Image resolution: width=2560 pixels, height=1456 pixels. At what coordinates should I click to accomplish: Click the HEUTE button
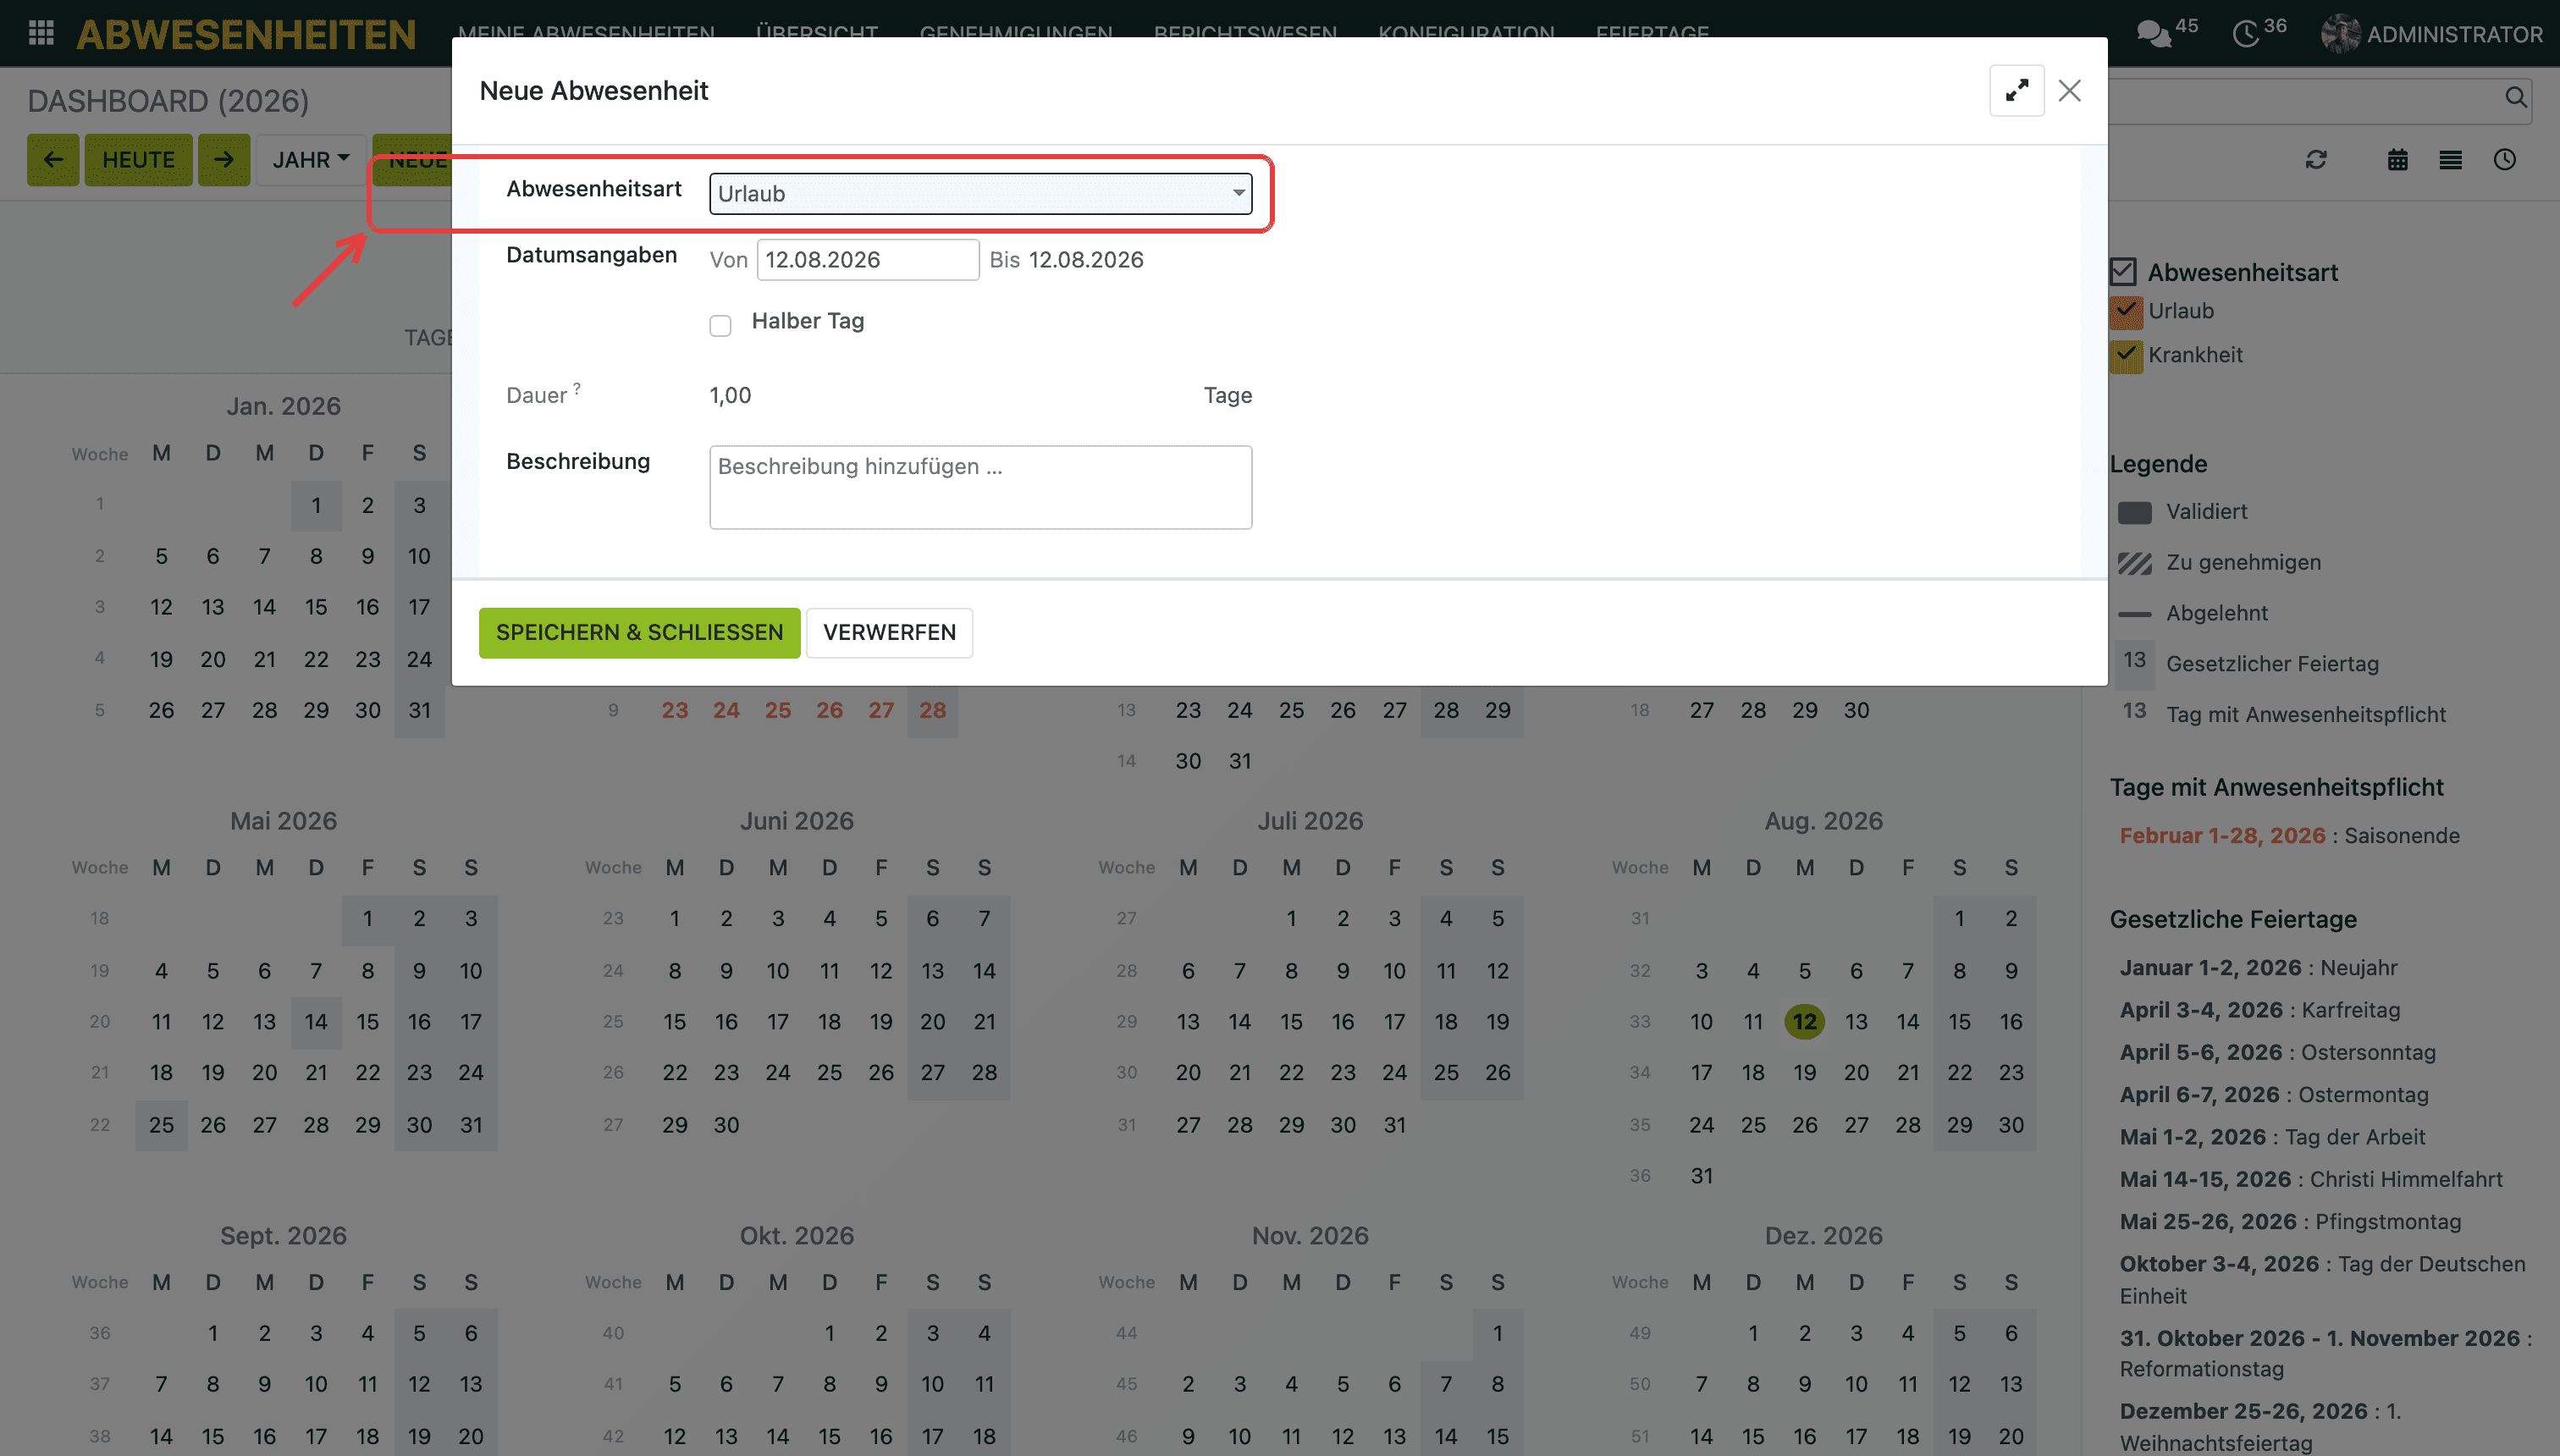click(138, 160)
